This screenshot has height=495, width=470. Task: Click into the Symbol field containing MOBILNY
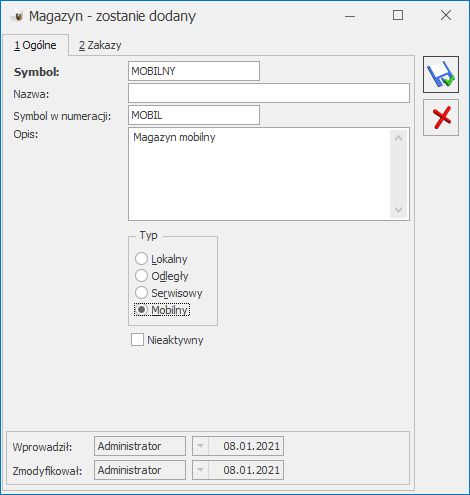(194, 71)
